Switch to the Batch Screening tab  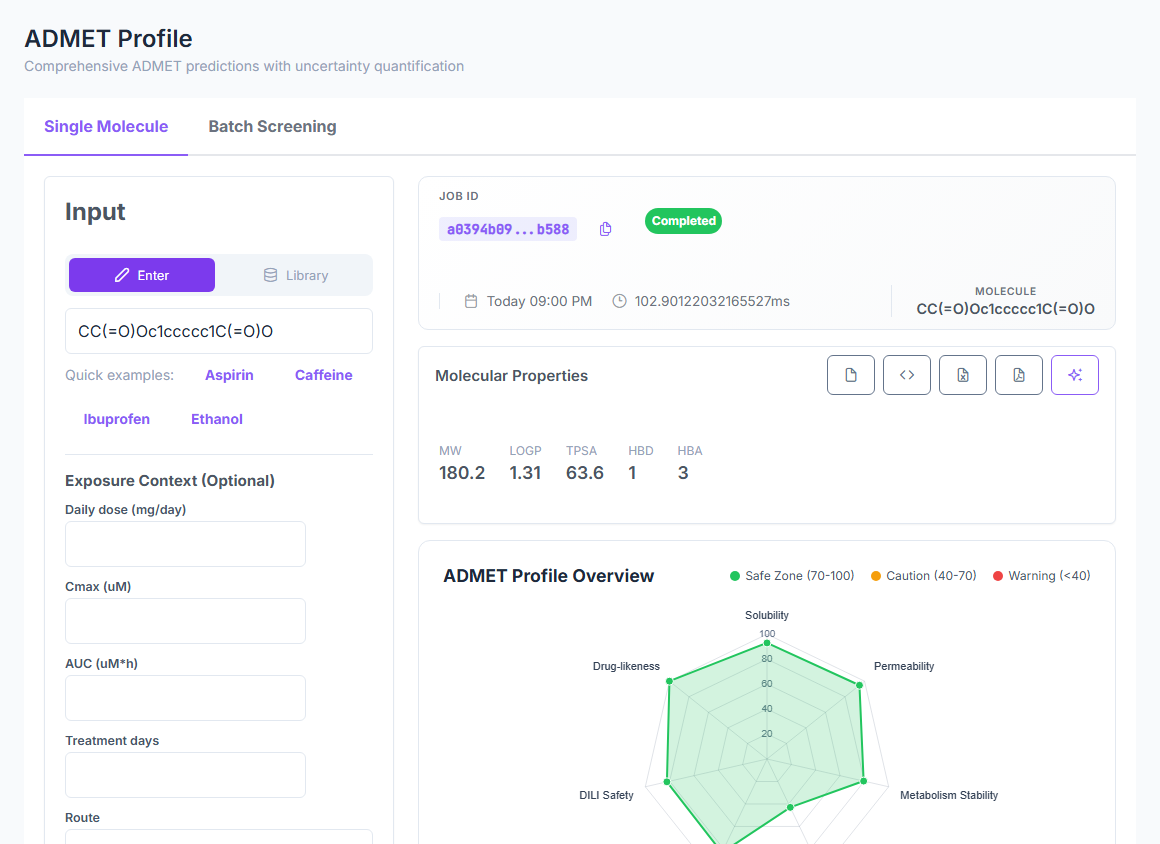click(x=272, y=126)
